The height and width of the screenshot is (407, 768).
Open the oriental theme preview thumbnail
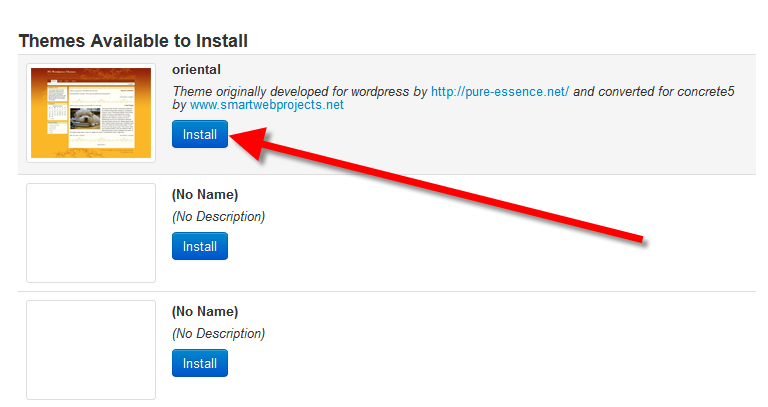pos(91,113)
